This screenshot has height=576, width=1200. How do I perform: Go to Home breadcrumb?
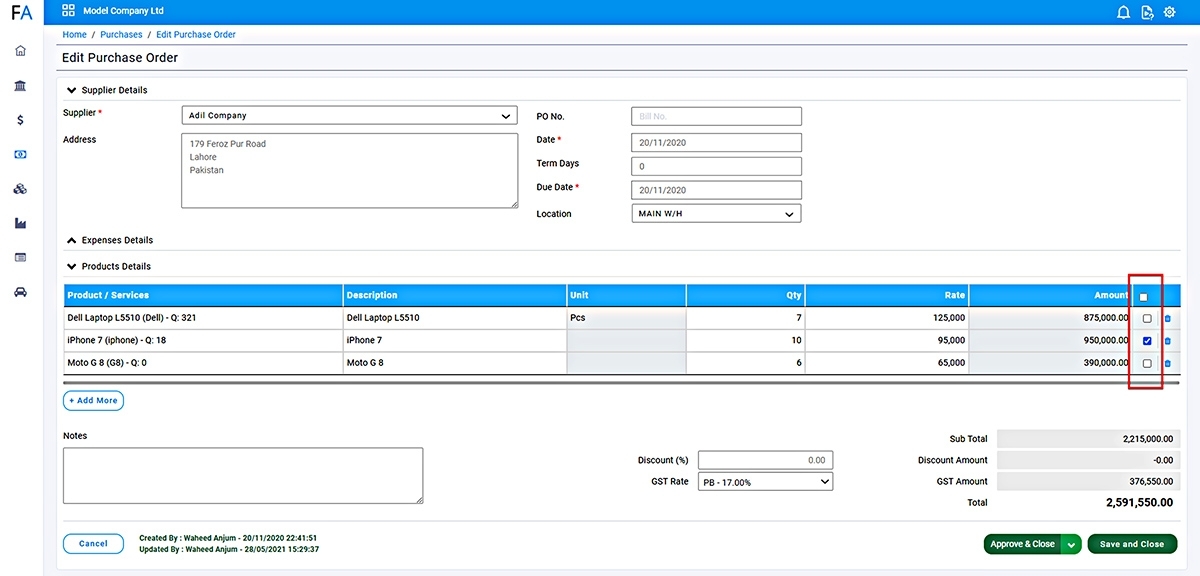(74, 35)
